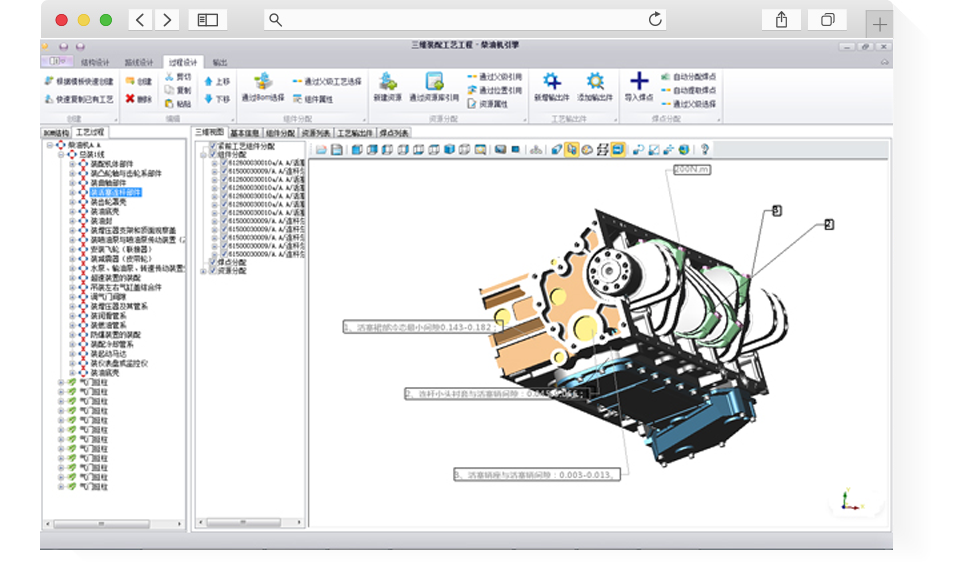The image size is (975, 564).
Task: Toggle the 资源分配 checkbox
Action: (213, 270)
